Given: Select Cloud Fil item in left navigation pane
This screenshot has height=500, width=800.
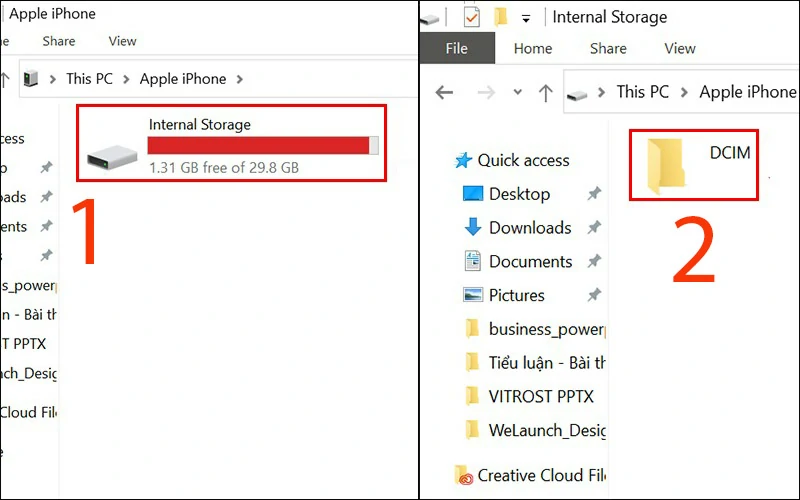Looking at the screenshot, I should (29, 412).
